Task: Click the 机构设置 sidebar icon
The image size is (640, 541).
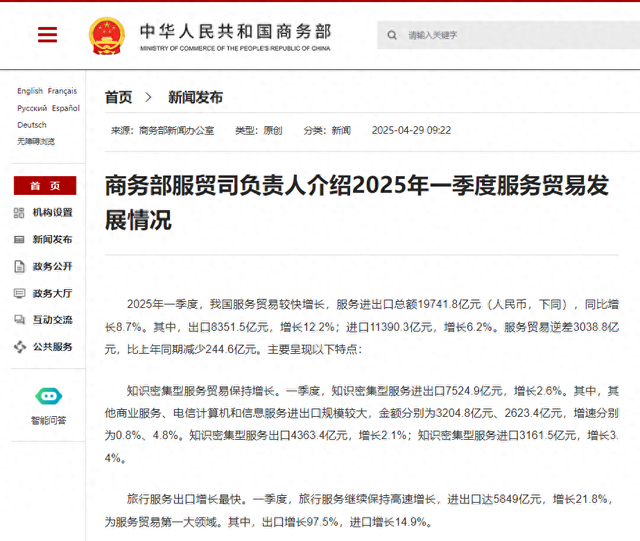Action: click(20, 213)
